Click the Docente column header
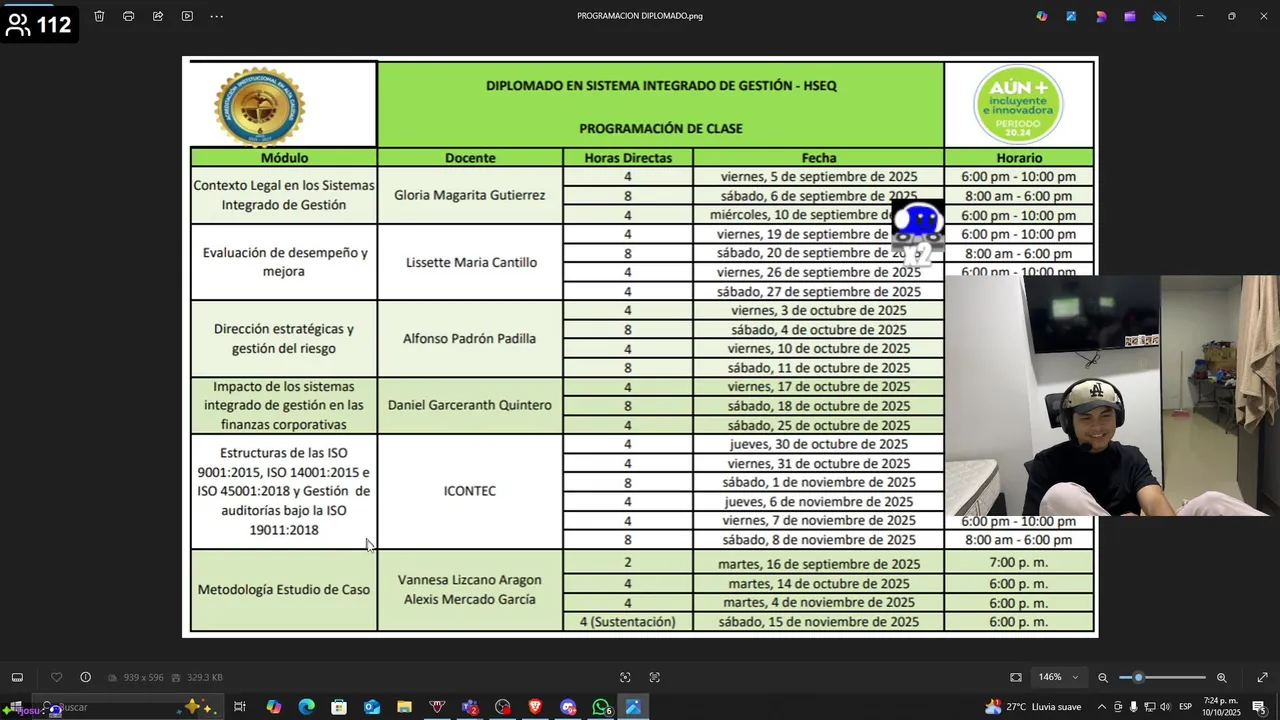1280x720 pixels. [x=470, y=158]
